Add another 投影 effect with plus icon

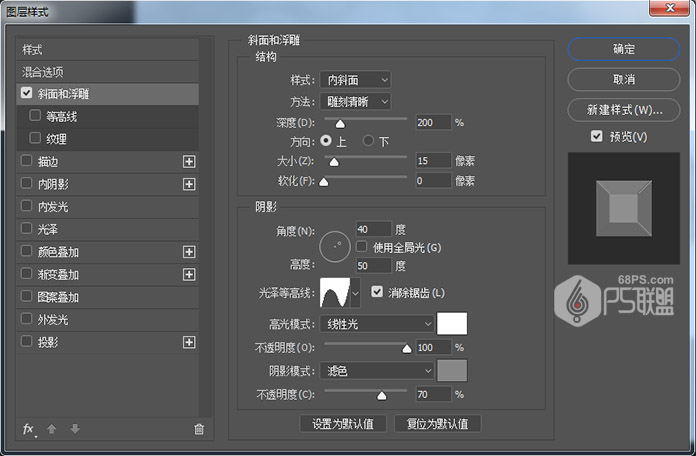coord(189,342)
